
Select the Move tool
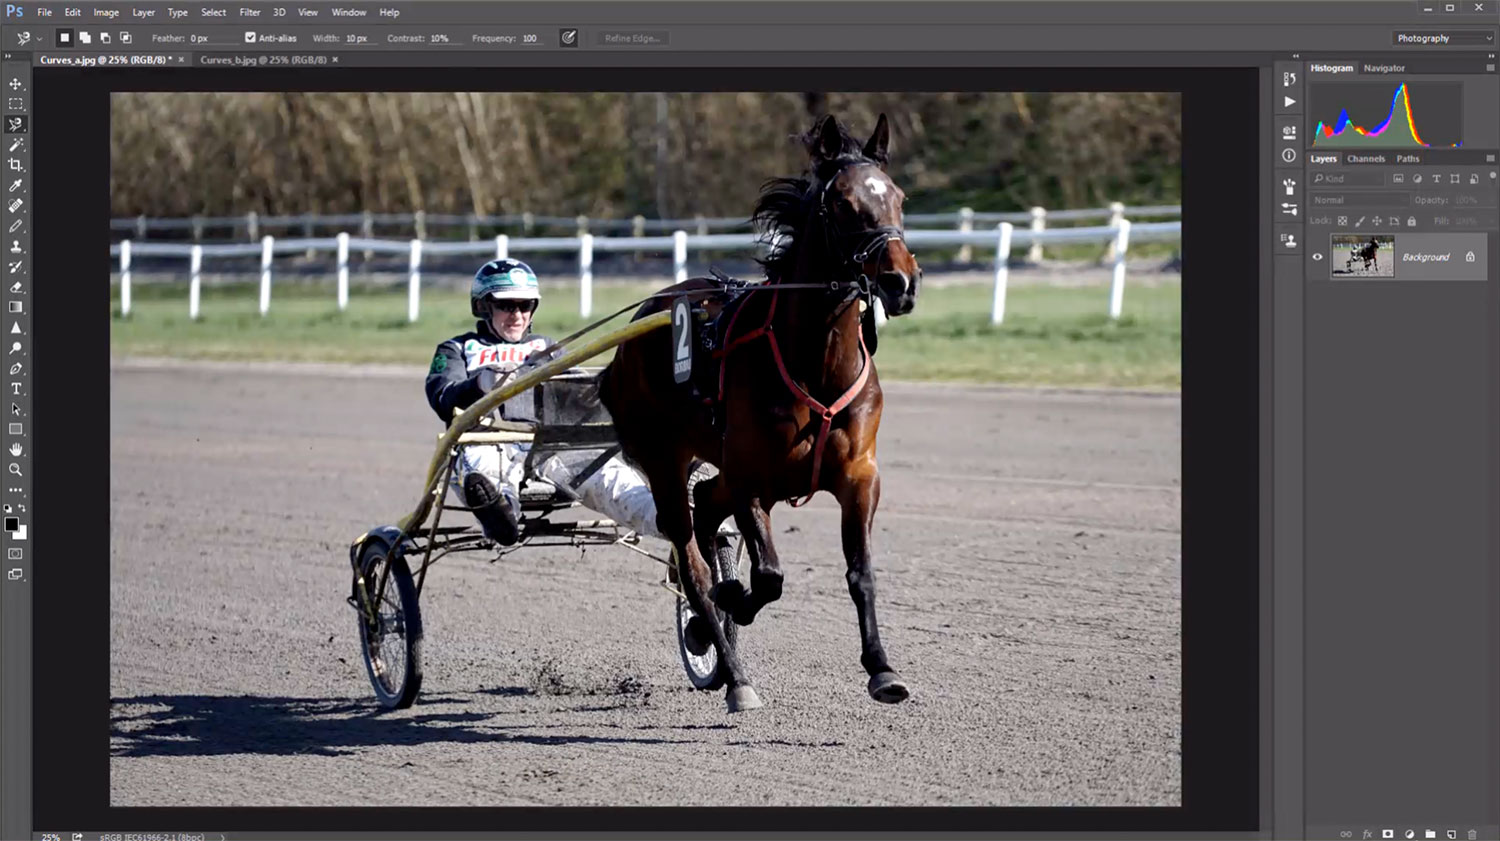pos(16,84)
